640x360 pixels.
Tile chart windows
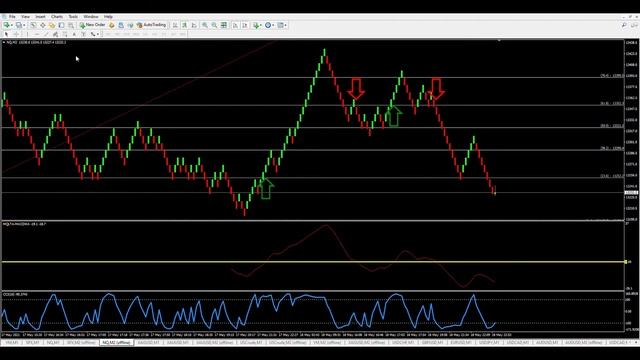point(224,25)
